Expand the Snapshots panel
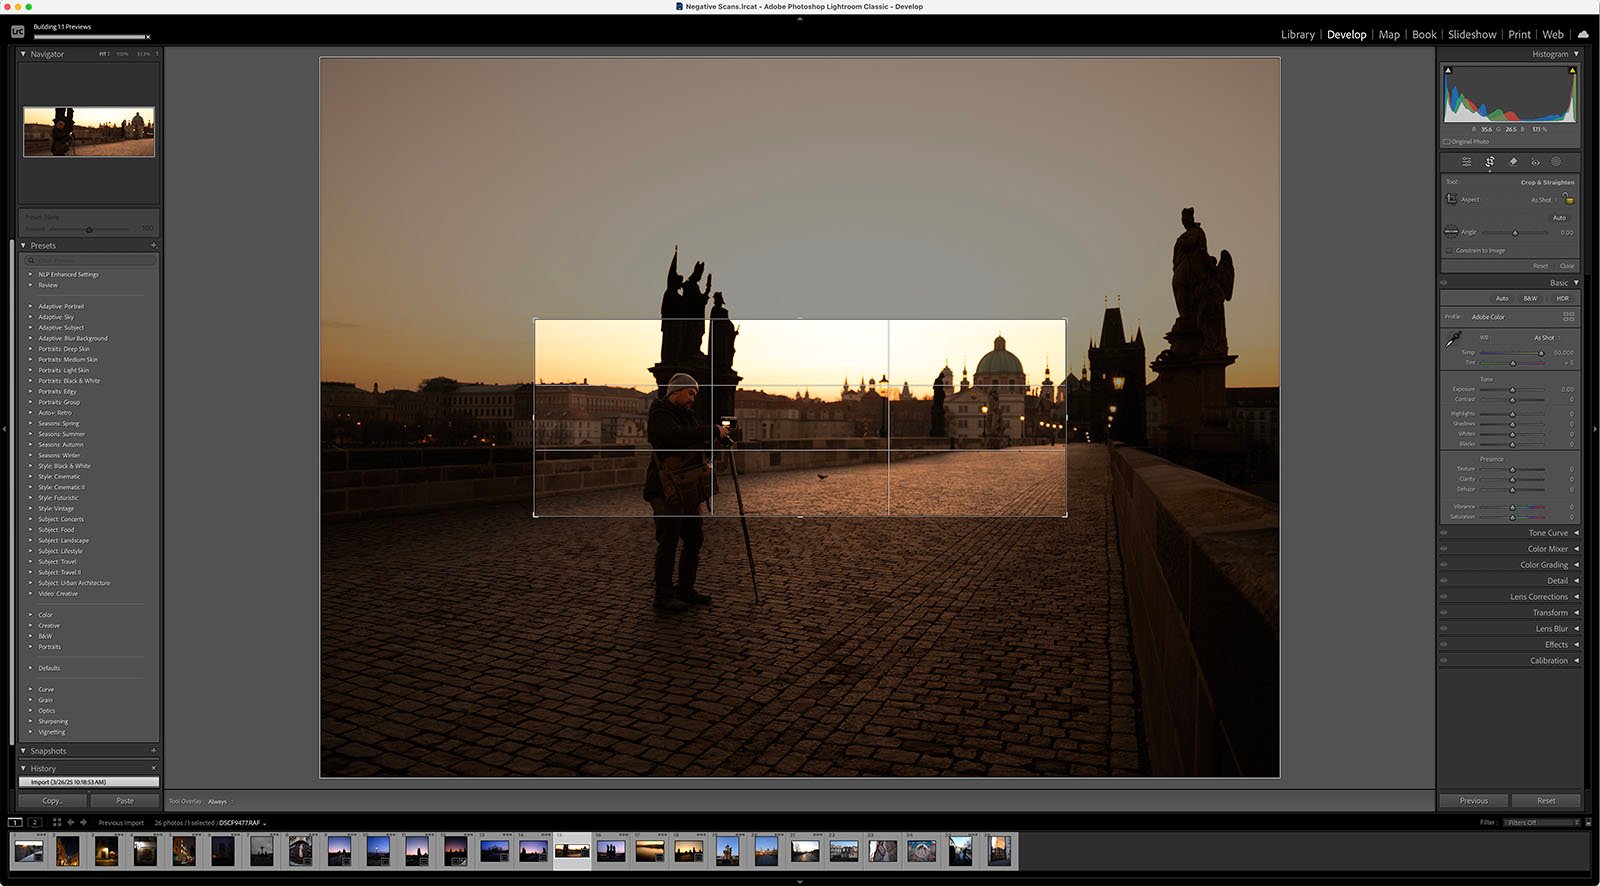1600x886 pixels. coord(23,750)
